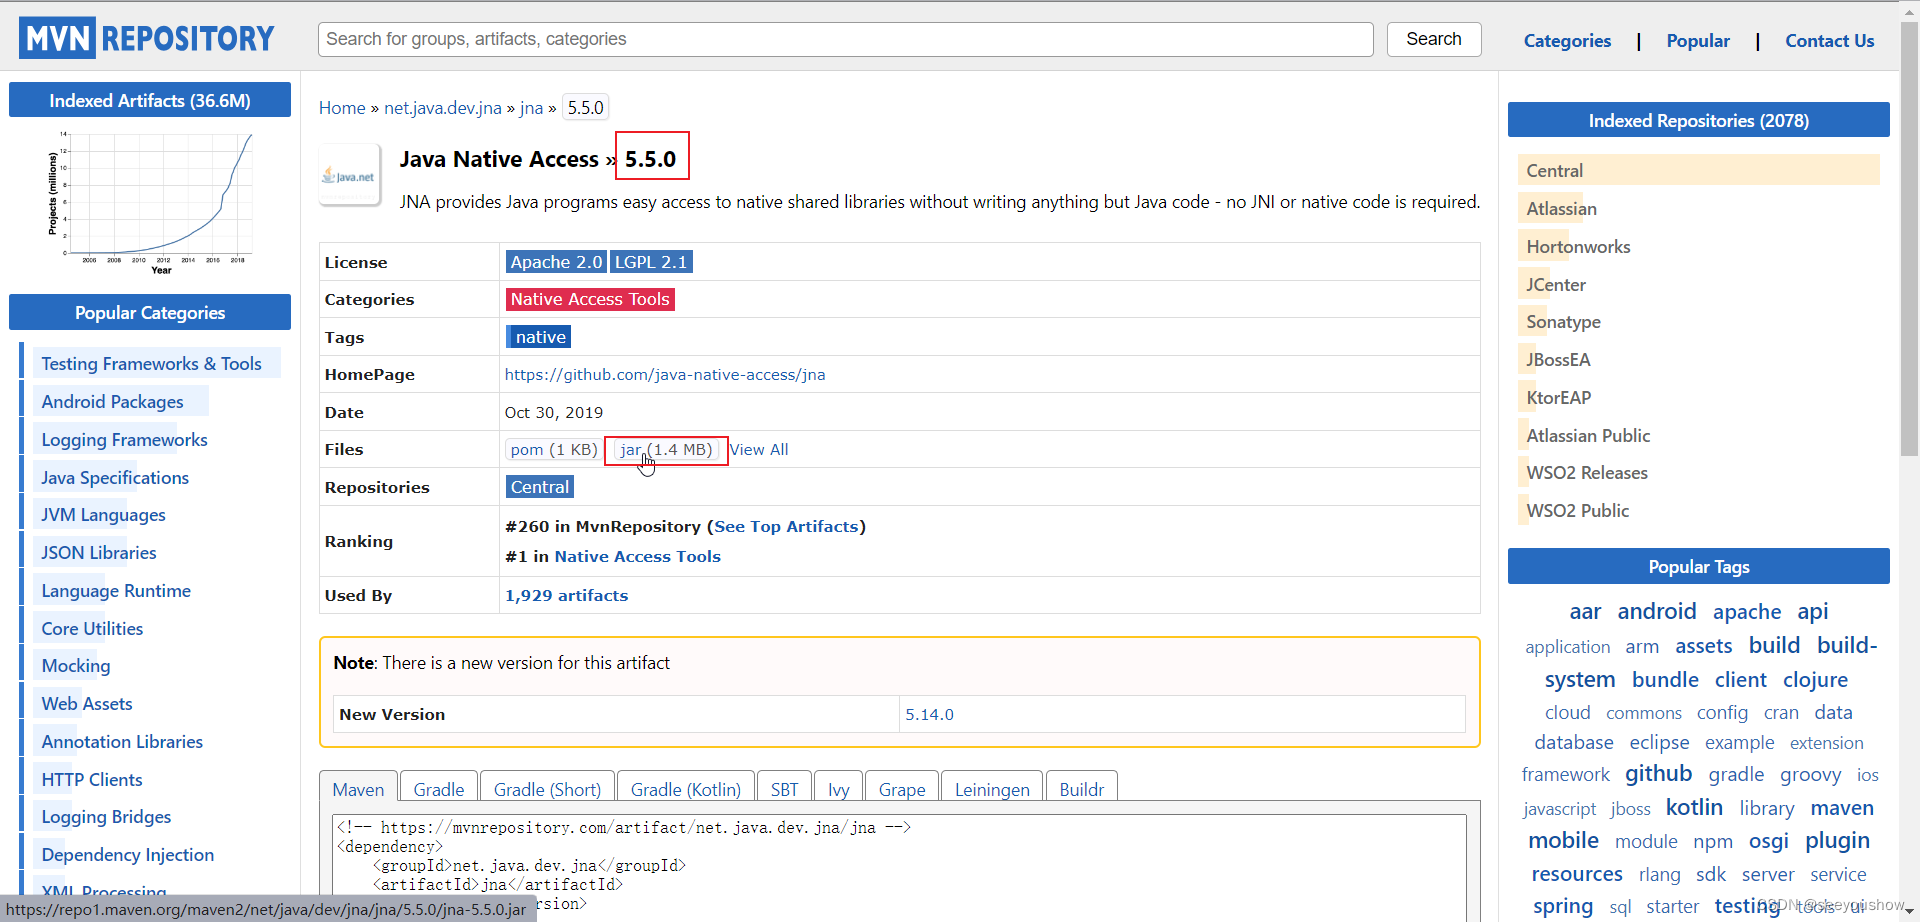Screen dimensions: 1920x922
Task: Open the Hortonworks indexed repository
Action: pyautogui.click(x=1578, y=247)
